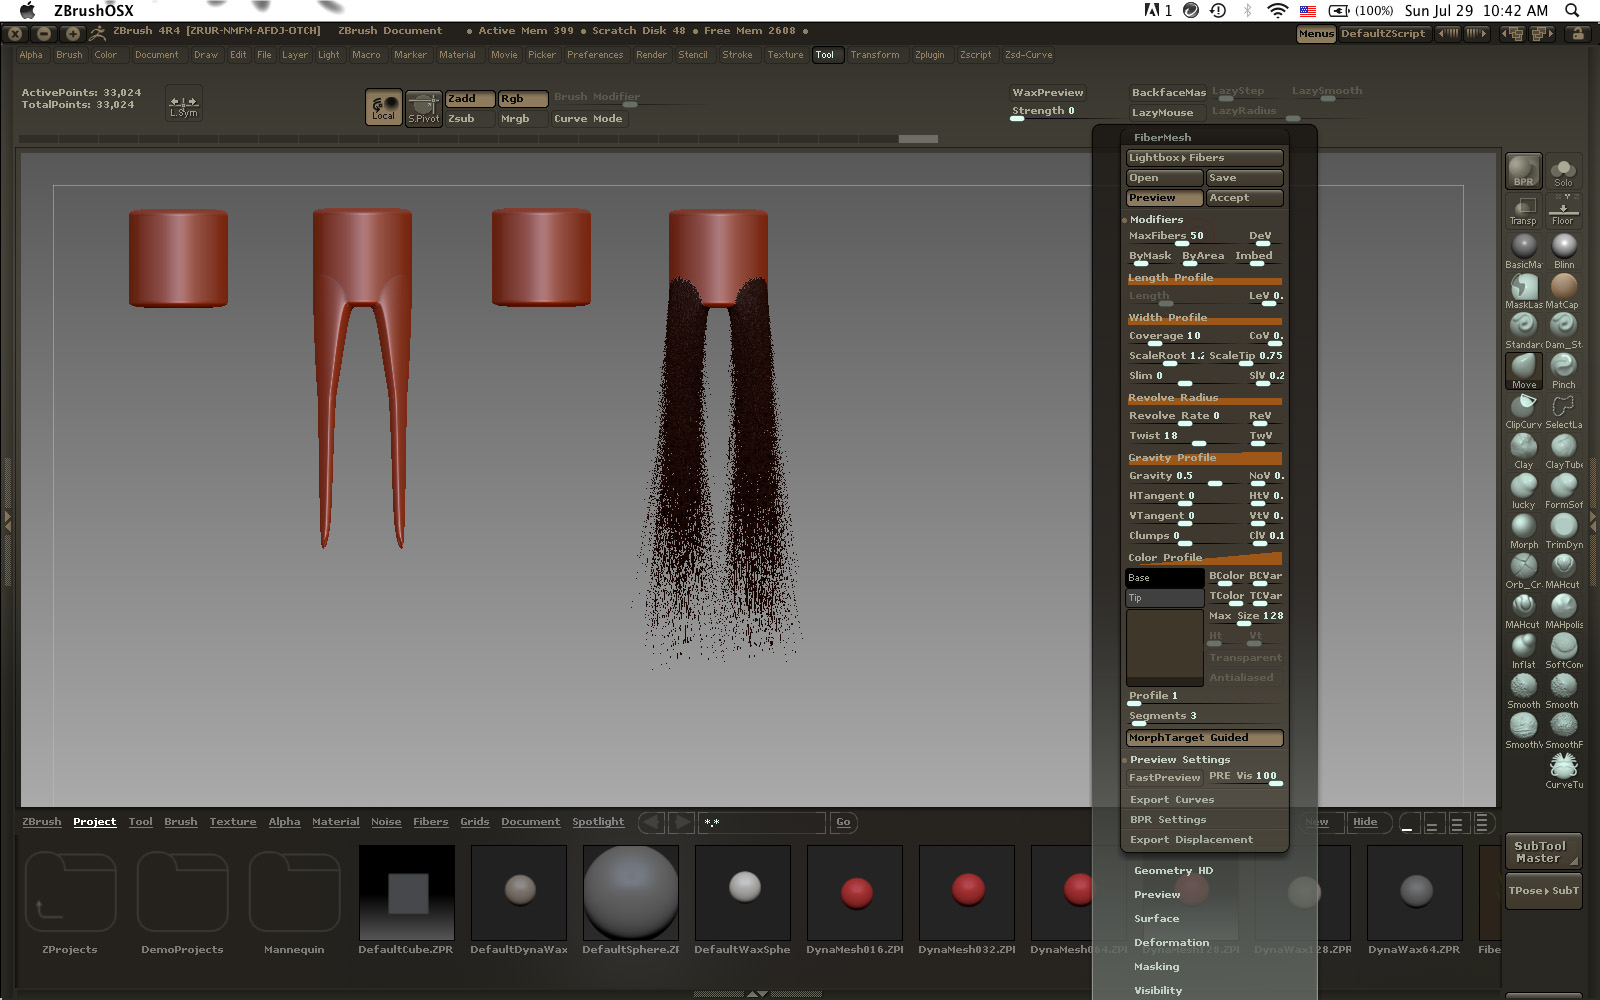Select the Standard brush icon
The width and height of the screenshot is (1600, 1000).
[x=1523, y=330]
